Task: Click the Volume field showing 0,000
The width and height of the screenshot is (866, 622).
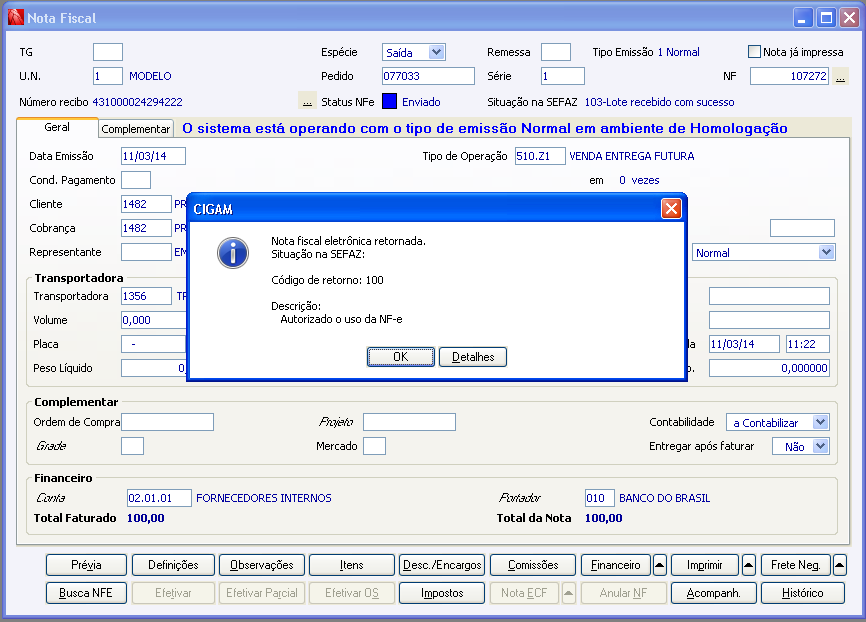Action: [154, 320]
